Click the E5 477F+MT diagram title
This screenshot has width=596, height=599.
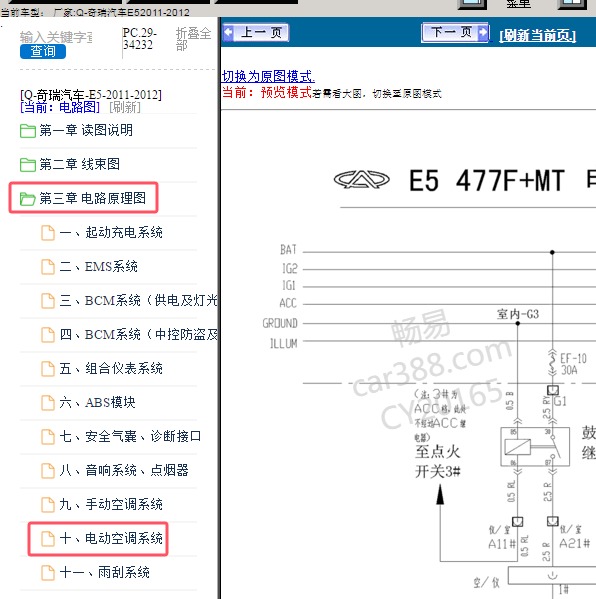pos(487,181)
